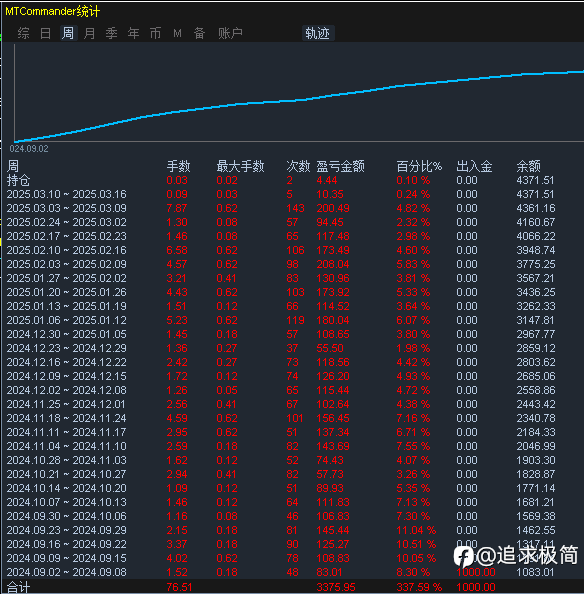Click the 出入金 column header
Image resolution: width=584 pixels, height=594 pixels.
(474, 166)
